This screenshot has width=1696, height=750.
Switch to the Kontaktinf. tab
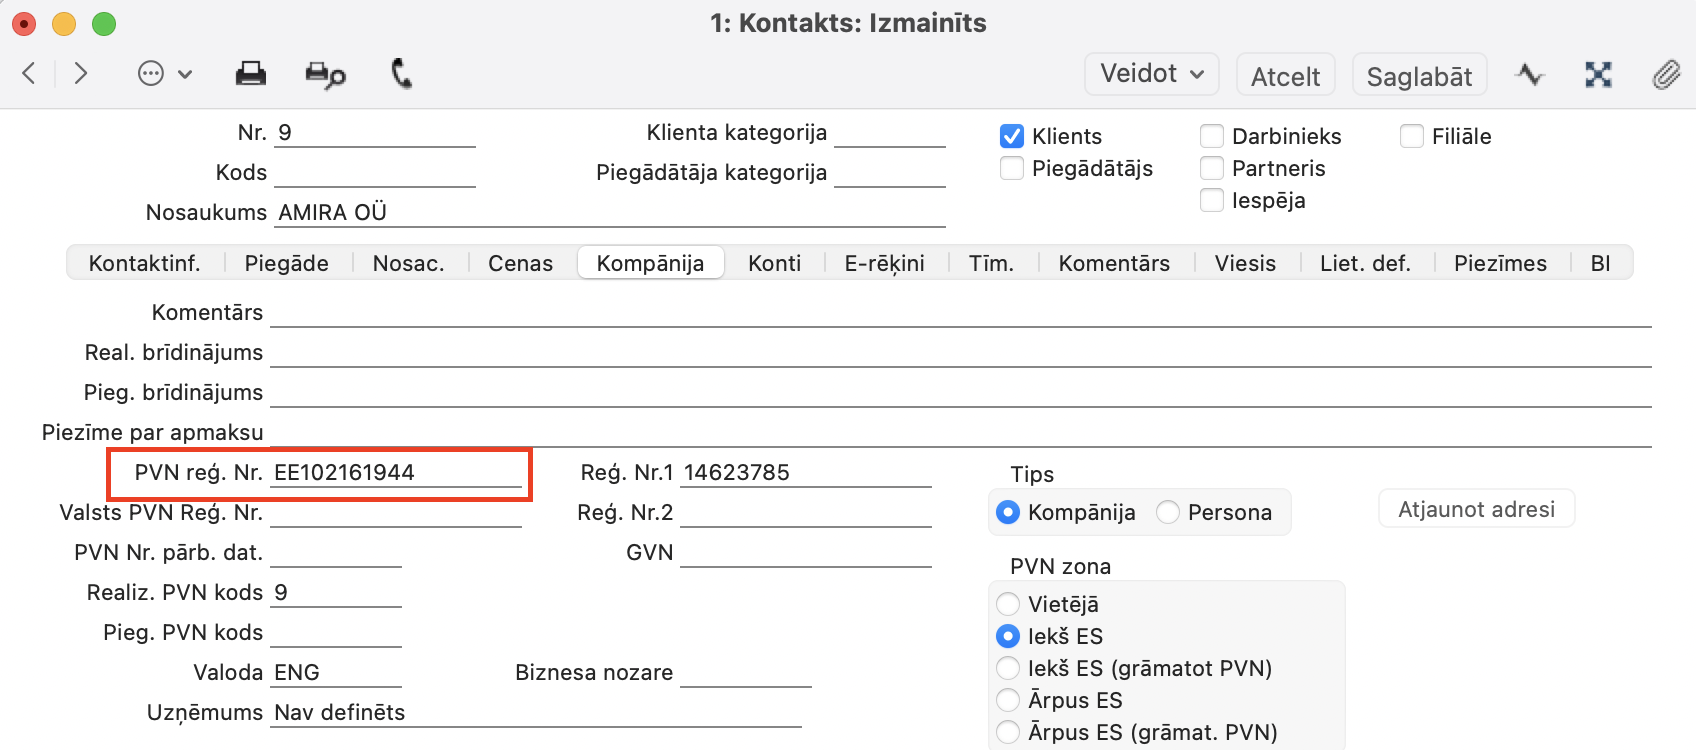click(x=145, y=263)
